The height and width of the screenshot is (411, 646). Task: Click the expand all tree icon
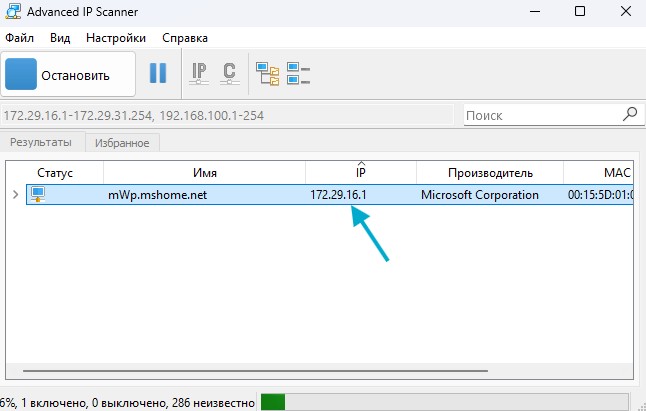(x=267, y=74)
